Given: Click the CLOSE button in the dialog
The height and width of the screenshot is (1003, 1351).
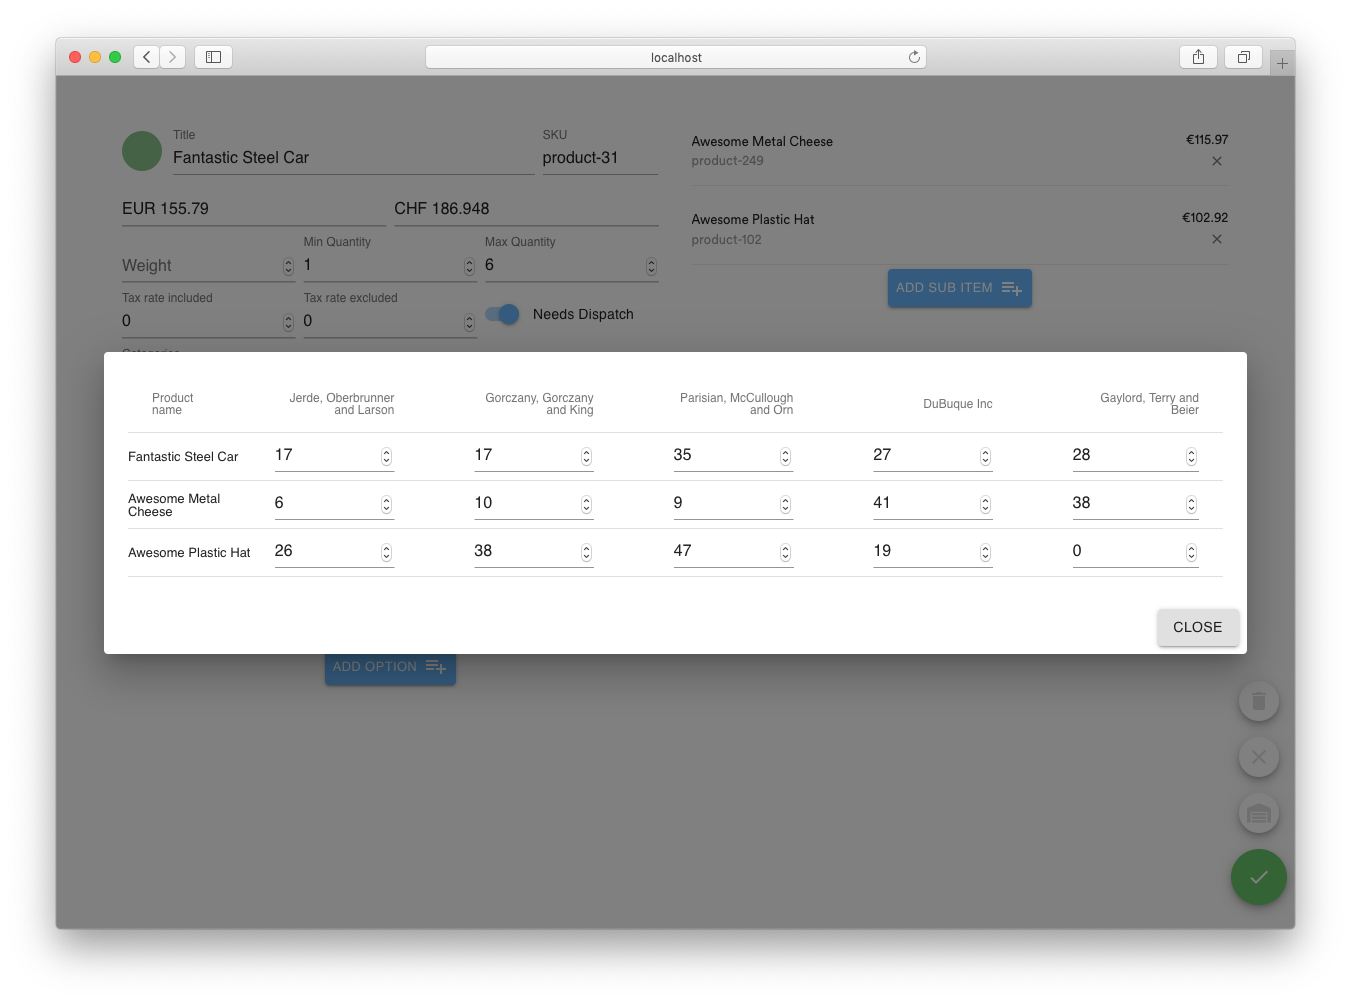Looking at the screenshot, I should [x=1197, y=627].
